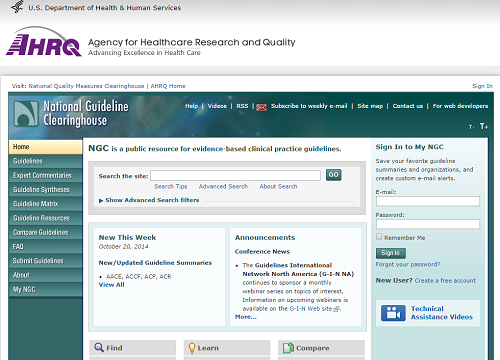This screenshot has height=360, width=500.
Task: Click 'AACE, ACCF, ACP, ACR' list item
Action: pyautogui.click(x=139, y=276)
